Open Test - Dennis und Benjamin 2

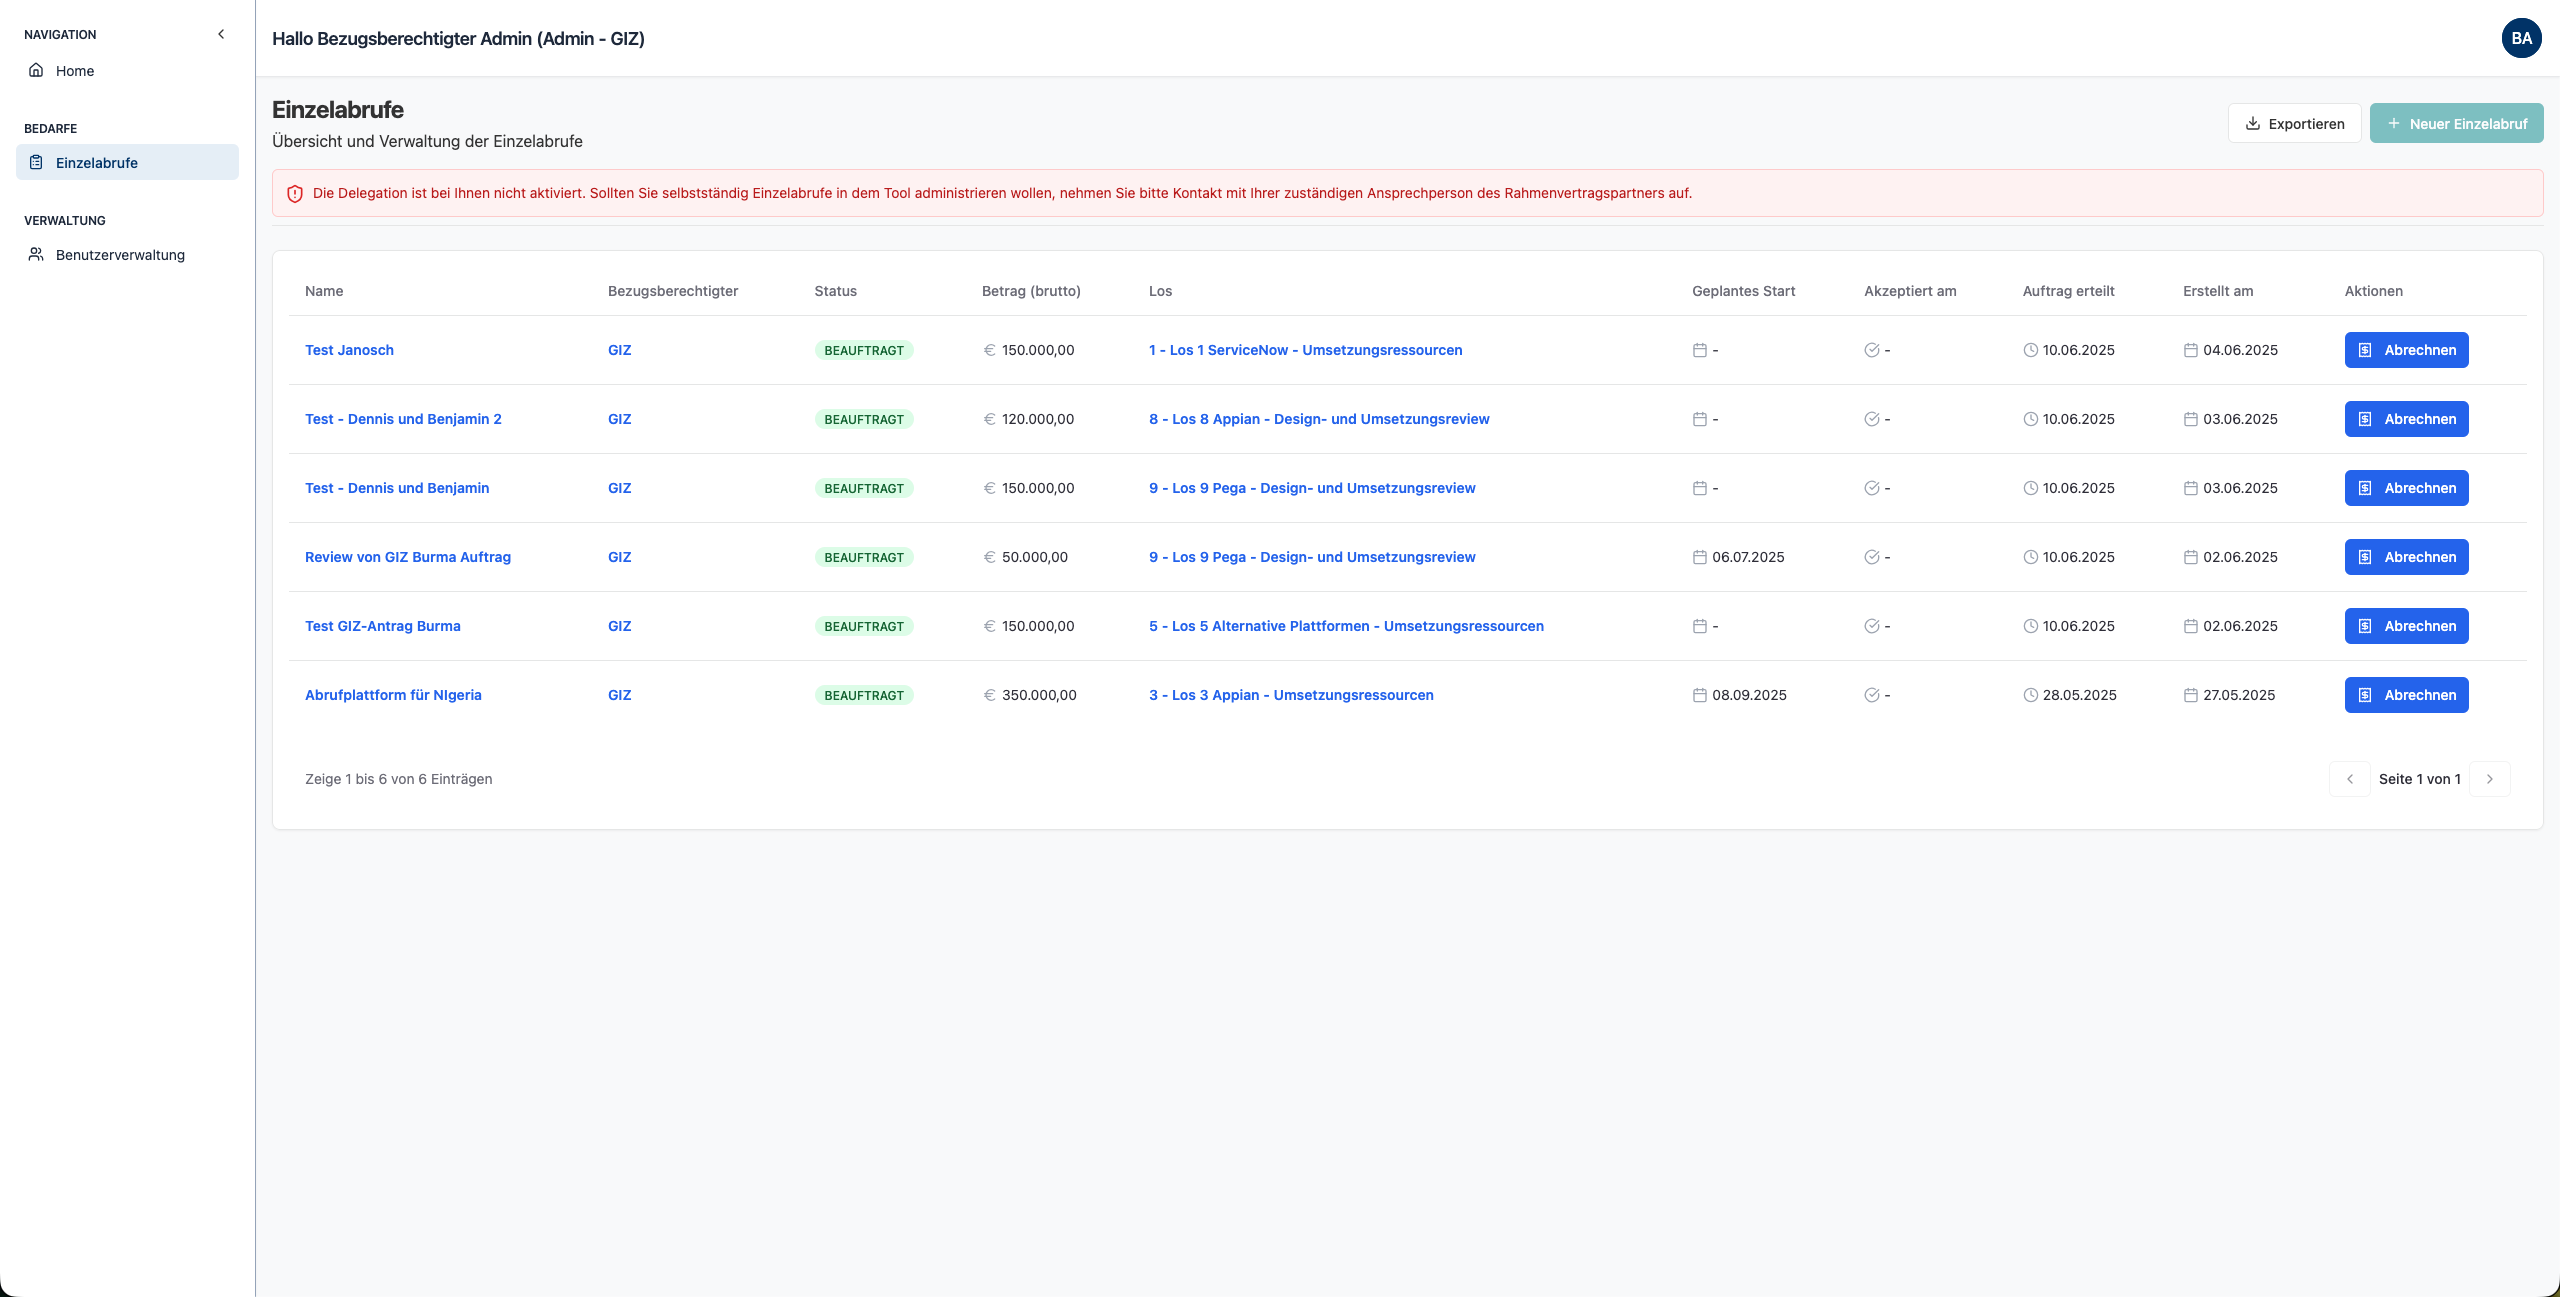pos(403,419)
